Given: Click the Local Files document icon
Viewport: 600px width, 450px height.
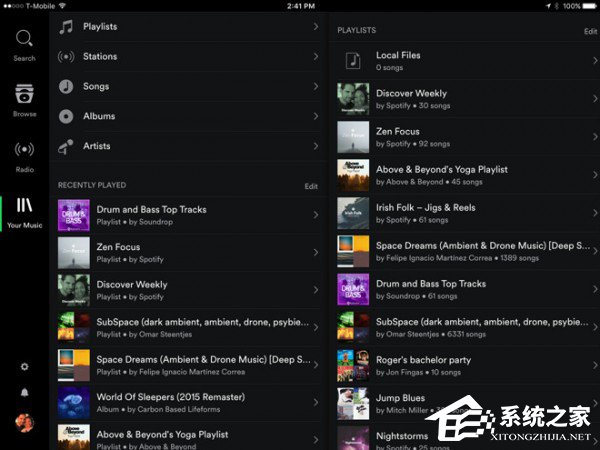Looking at the screenshot, I should 353,60.
